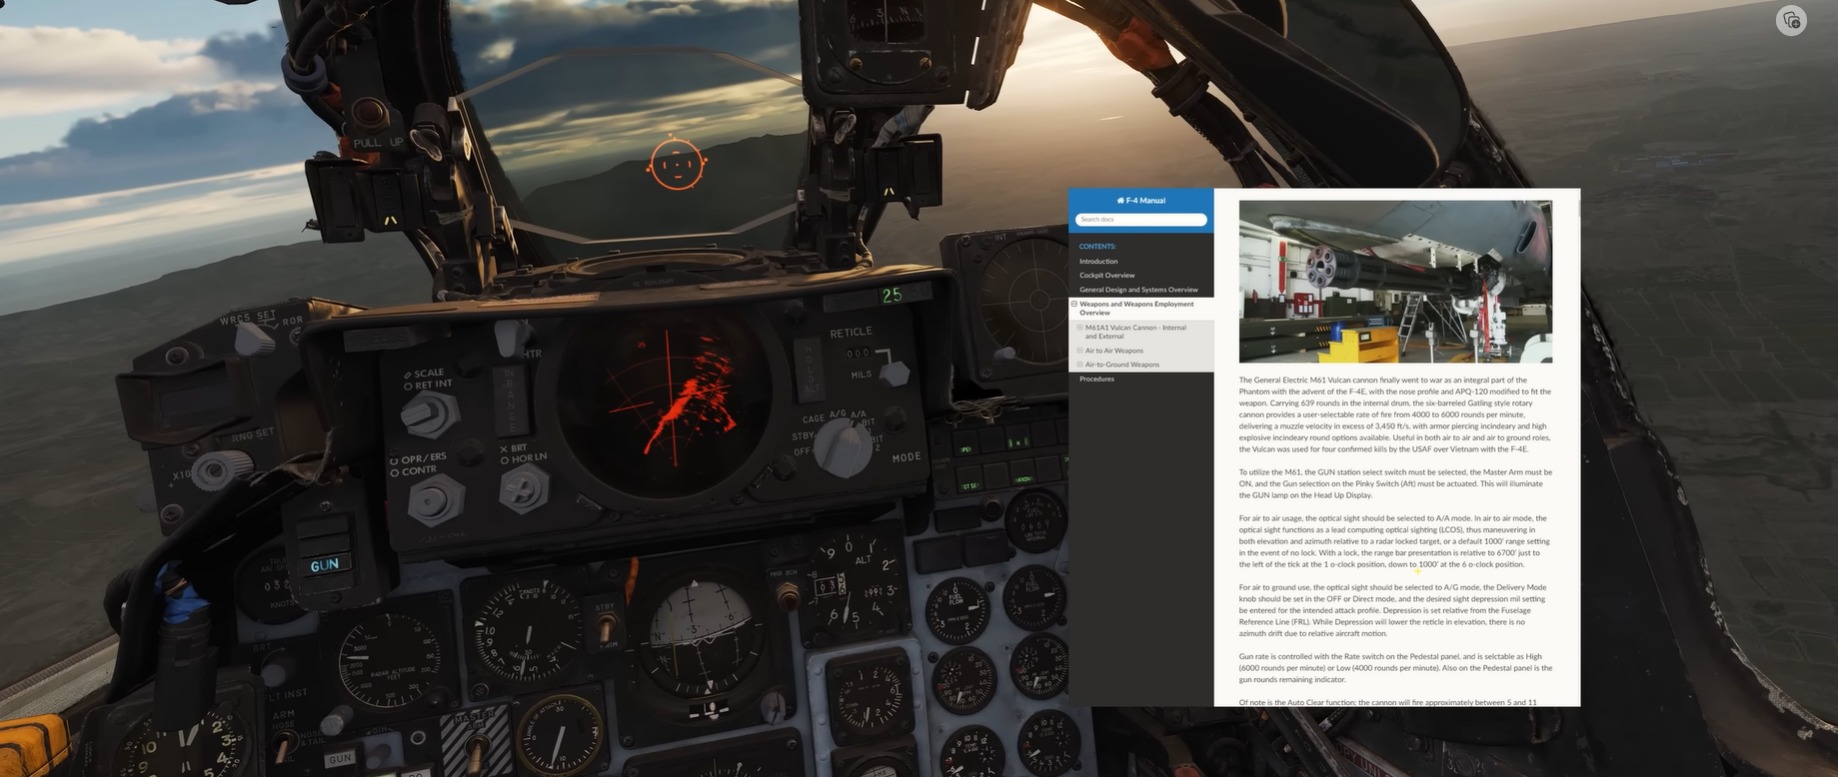Click the M61 Vulcan cannon photo
1838x777 pixels.
[x=1395, y=281]
